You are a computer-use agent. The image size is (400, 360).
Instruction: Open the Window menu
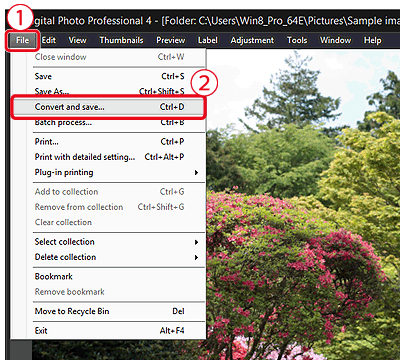[335, 40]
